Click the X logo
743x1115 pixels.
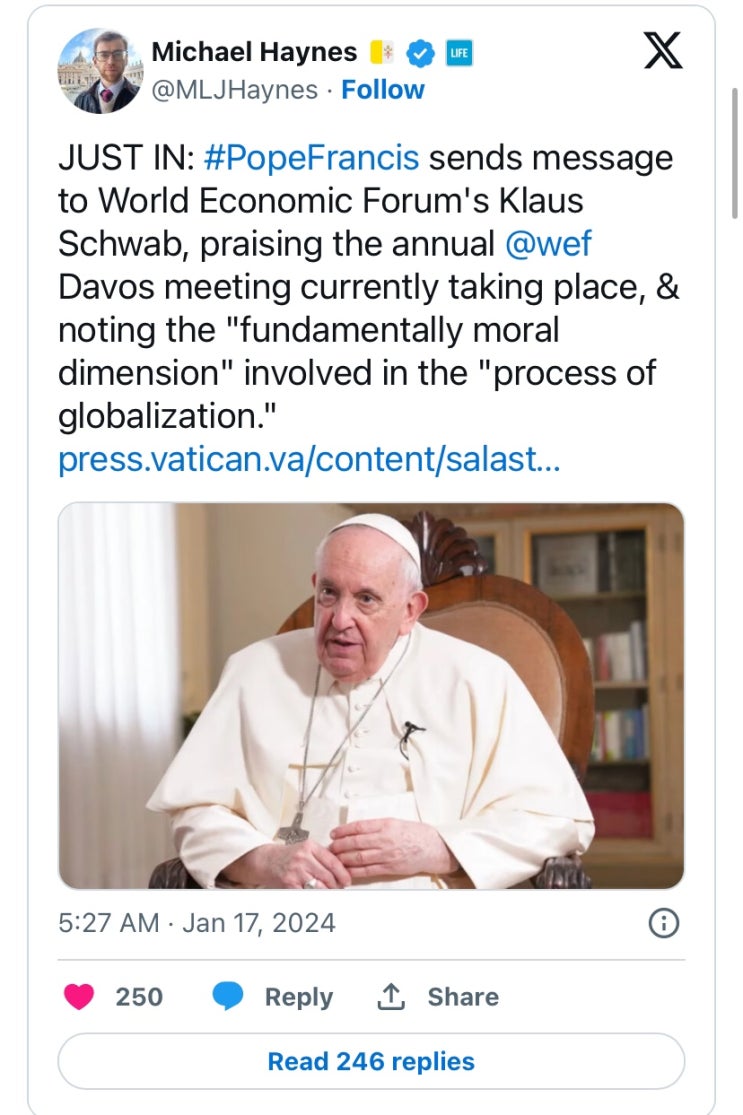pyautogui.click(x=662, y=51)
